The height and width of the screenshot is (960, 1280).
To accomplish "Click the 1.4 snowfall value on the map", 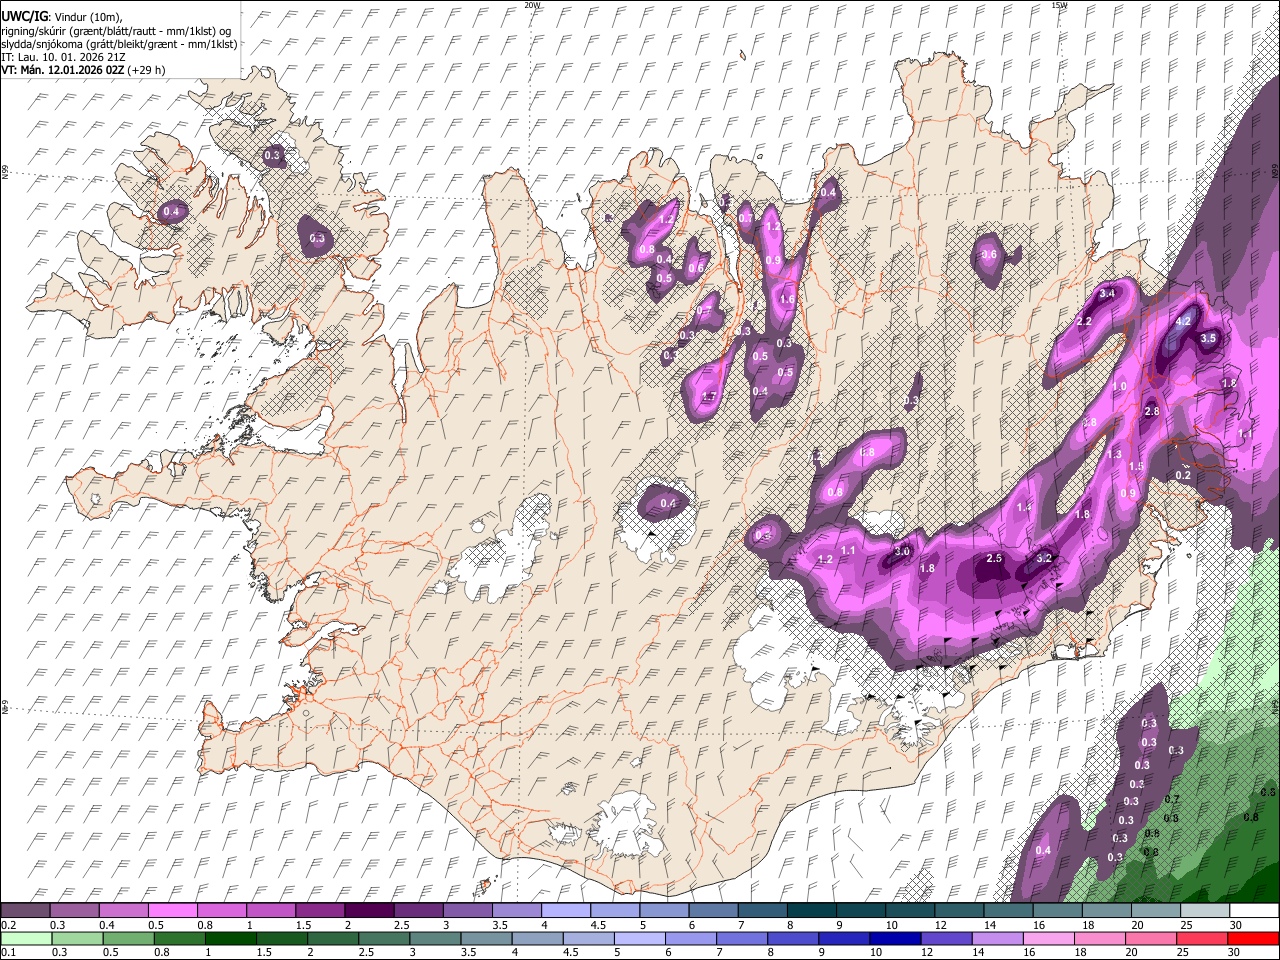I will coord(1023,508).
